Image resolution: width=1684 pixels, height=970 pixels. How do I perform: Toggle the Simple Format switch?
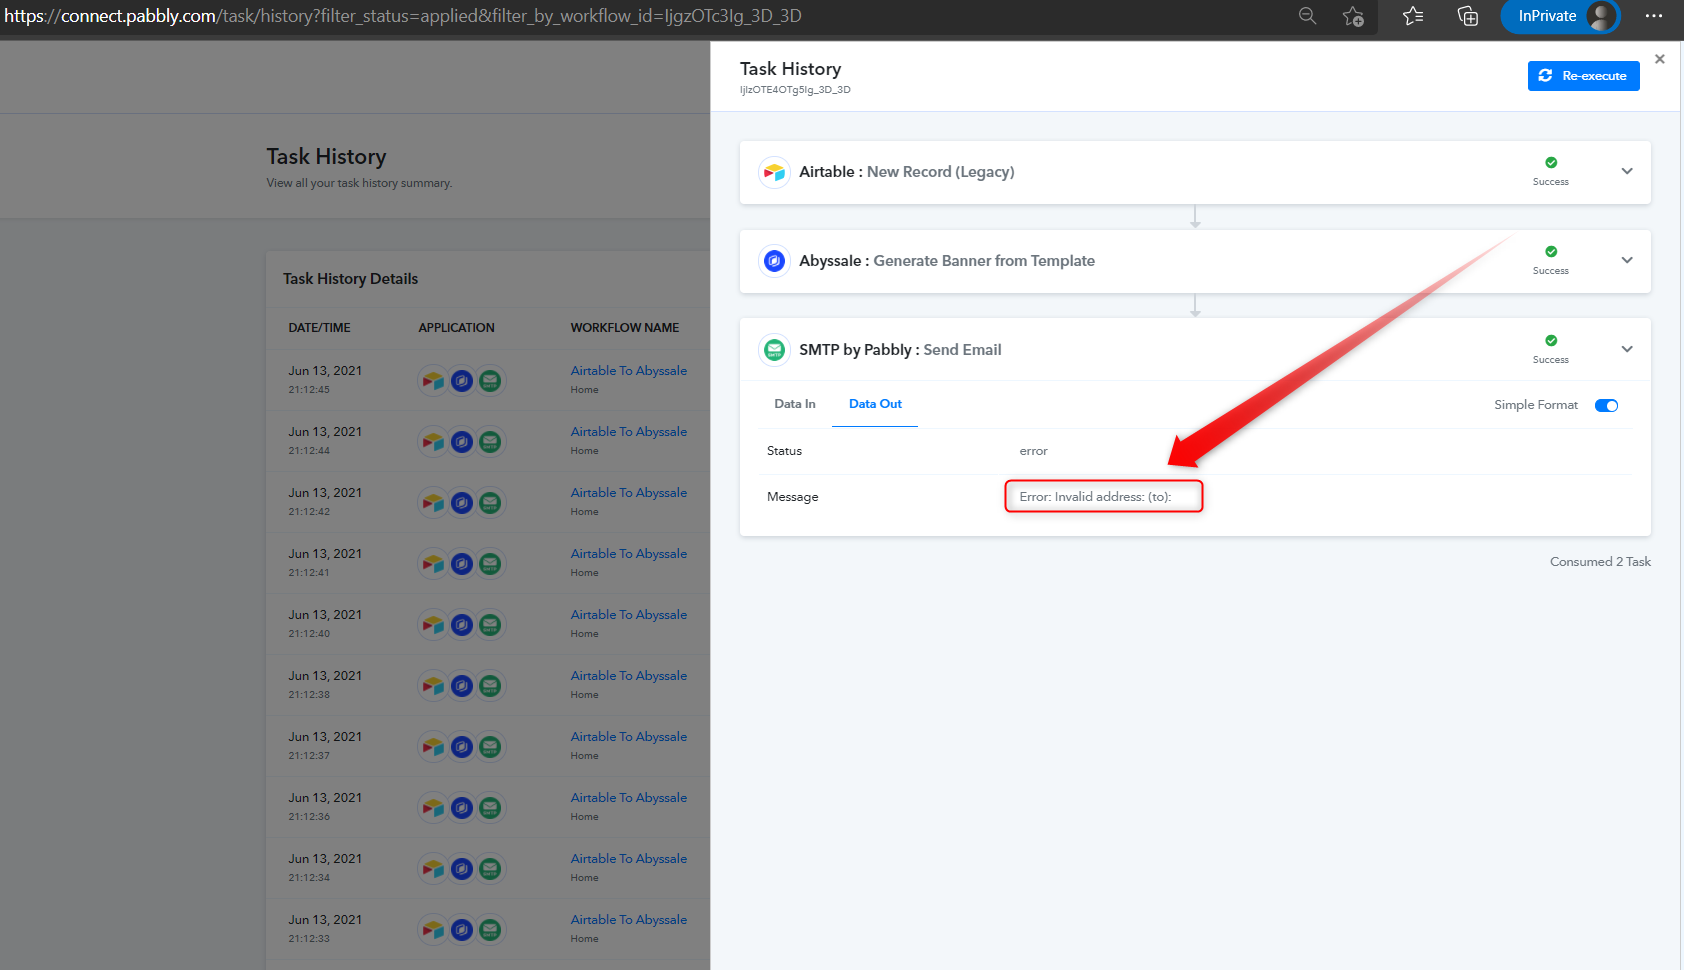tap(1606, 405)
